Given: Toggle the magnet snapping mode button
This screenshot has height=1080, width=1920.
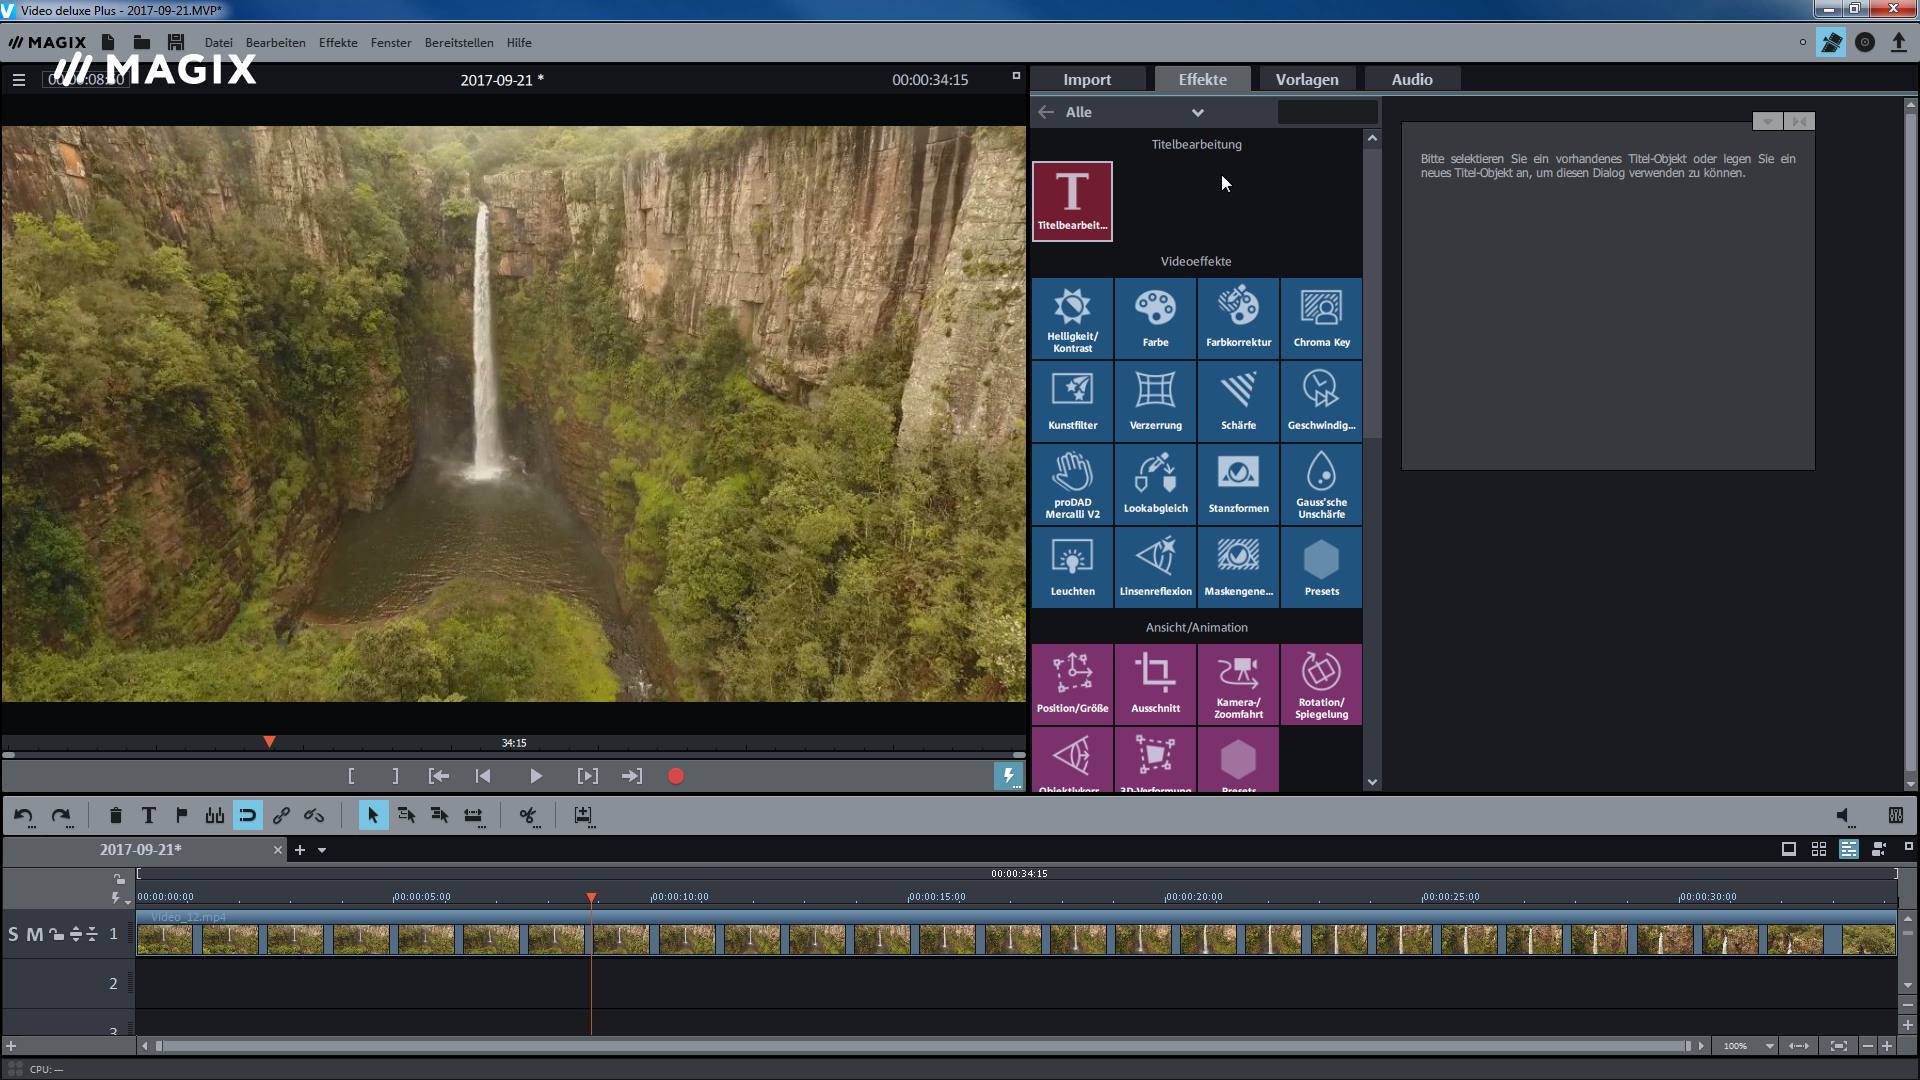Looking at the screenshot, I should [247, 816].
